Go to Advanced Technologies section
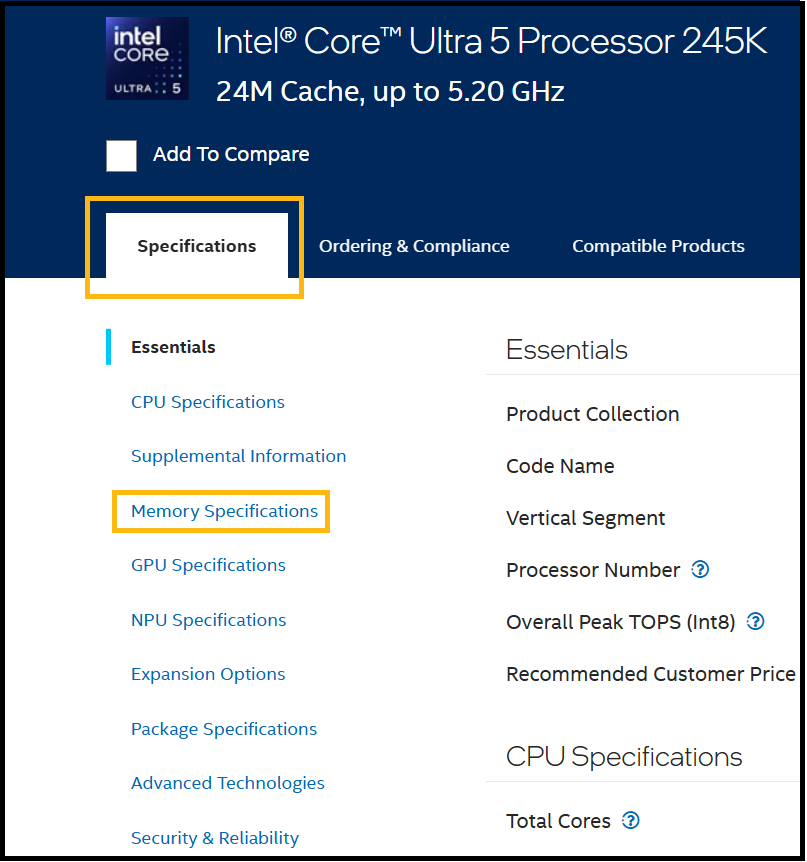Image resolution: width=807 pixels, height=862 pixels. click(228, 783)
